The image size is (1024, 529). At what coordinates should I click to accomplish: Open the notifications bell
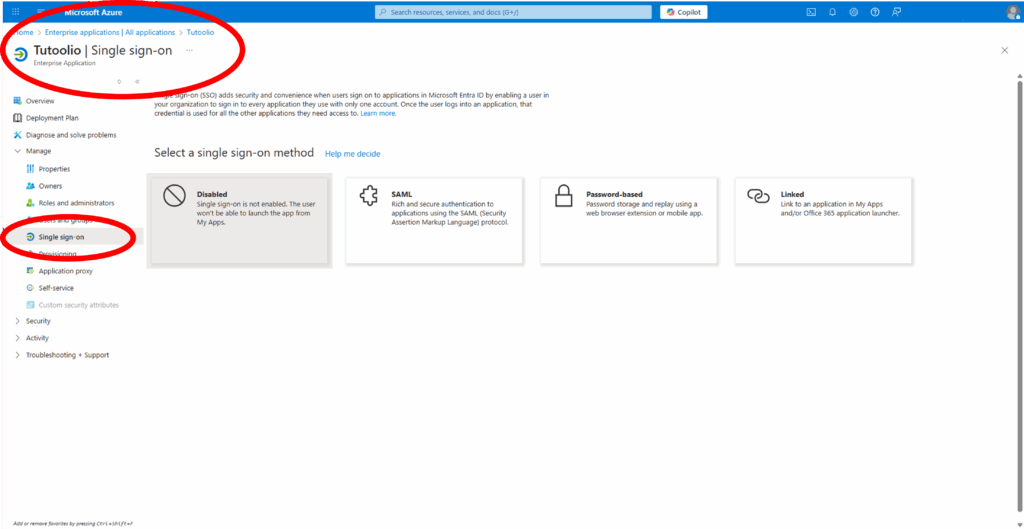pos(832,12)
